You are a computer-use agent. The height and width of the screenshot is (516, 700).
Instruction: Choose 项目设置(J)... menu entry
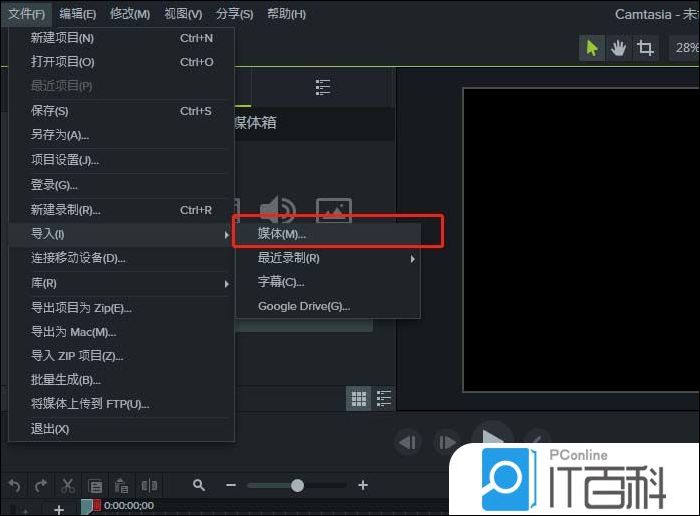coord(121,160)
